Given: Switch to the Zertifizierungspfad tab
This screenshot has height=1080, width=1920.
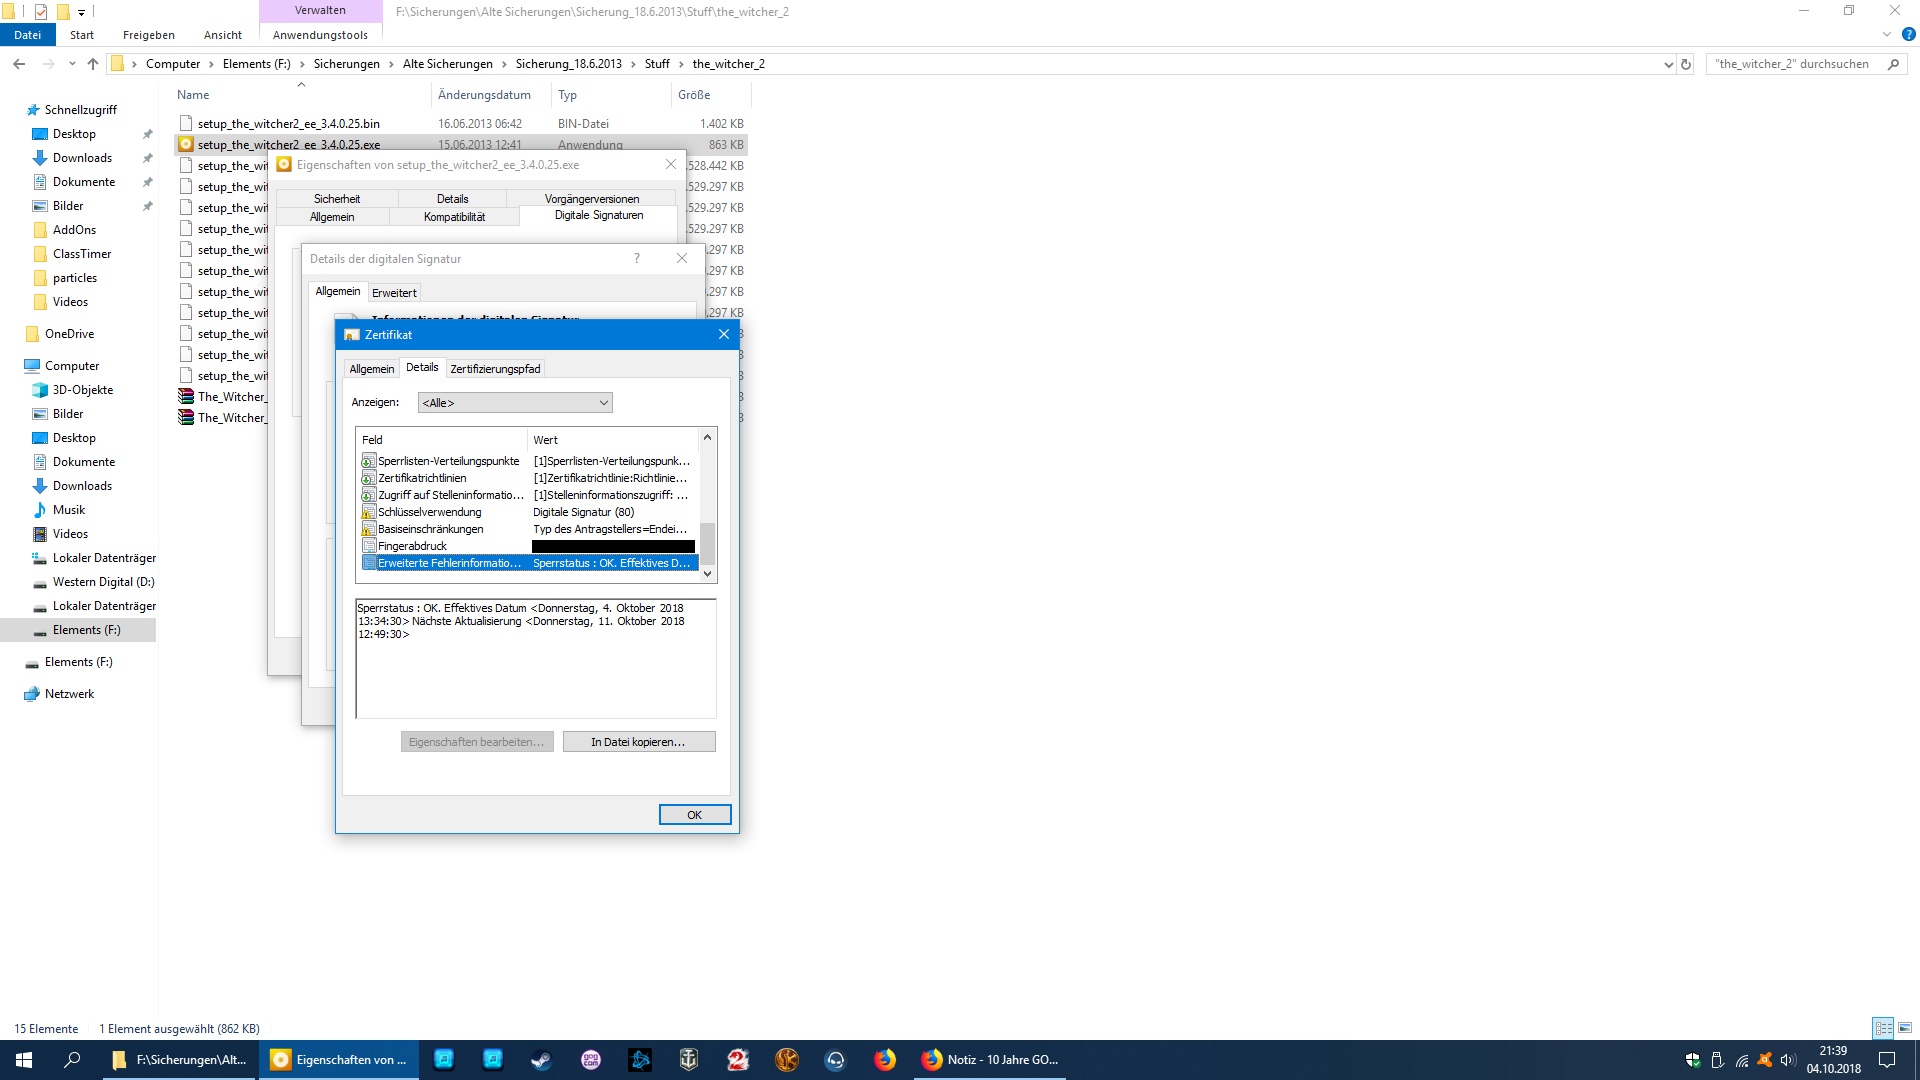Looking at the screenshot, I should pos(495,369).
